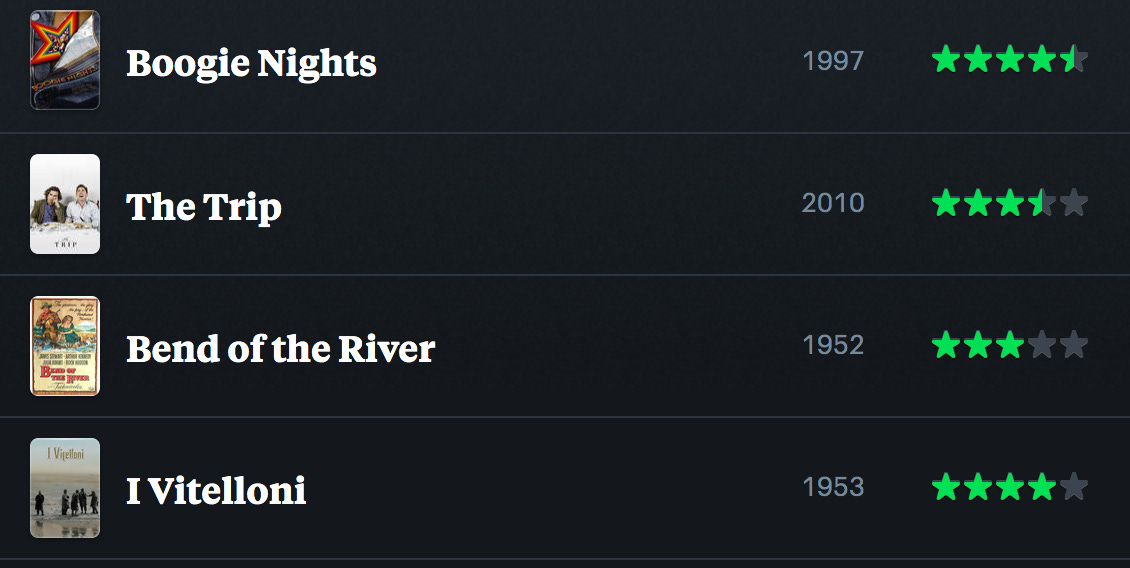Viewport: 1130px width, 568px height.
Task: Open the Boogie Nights poster thumbnail
Action: click(65, 60)
